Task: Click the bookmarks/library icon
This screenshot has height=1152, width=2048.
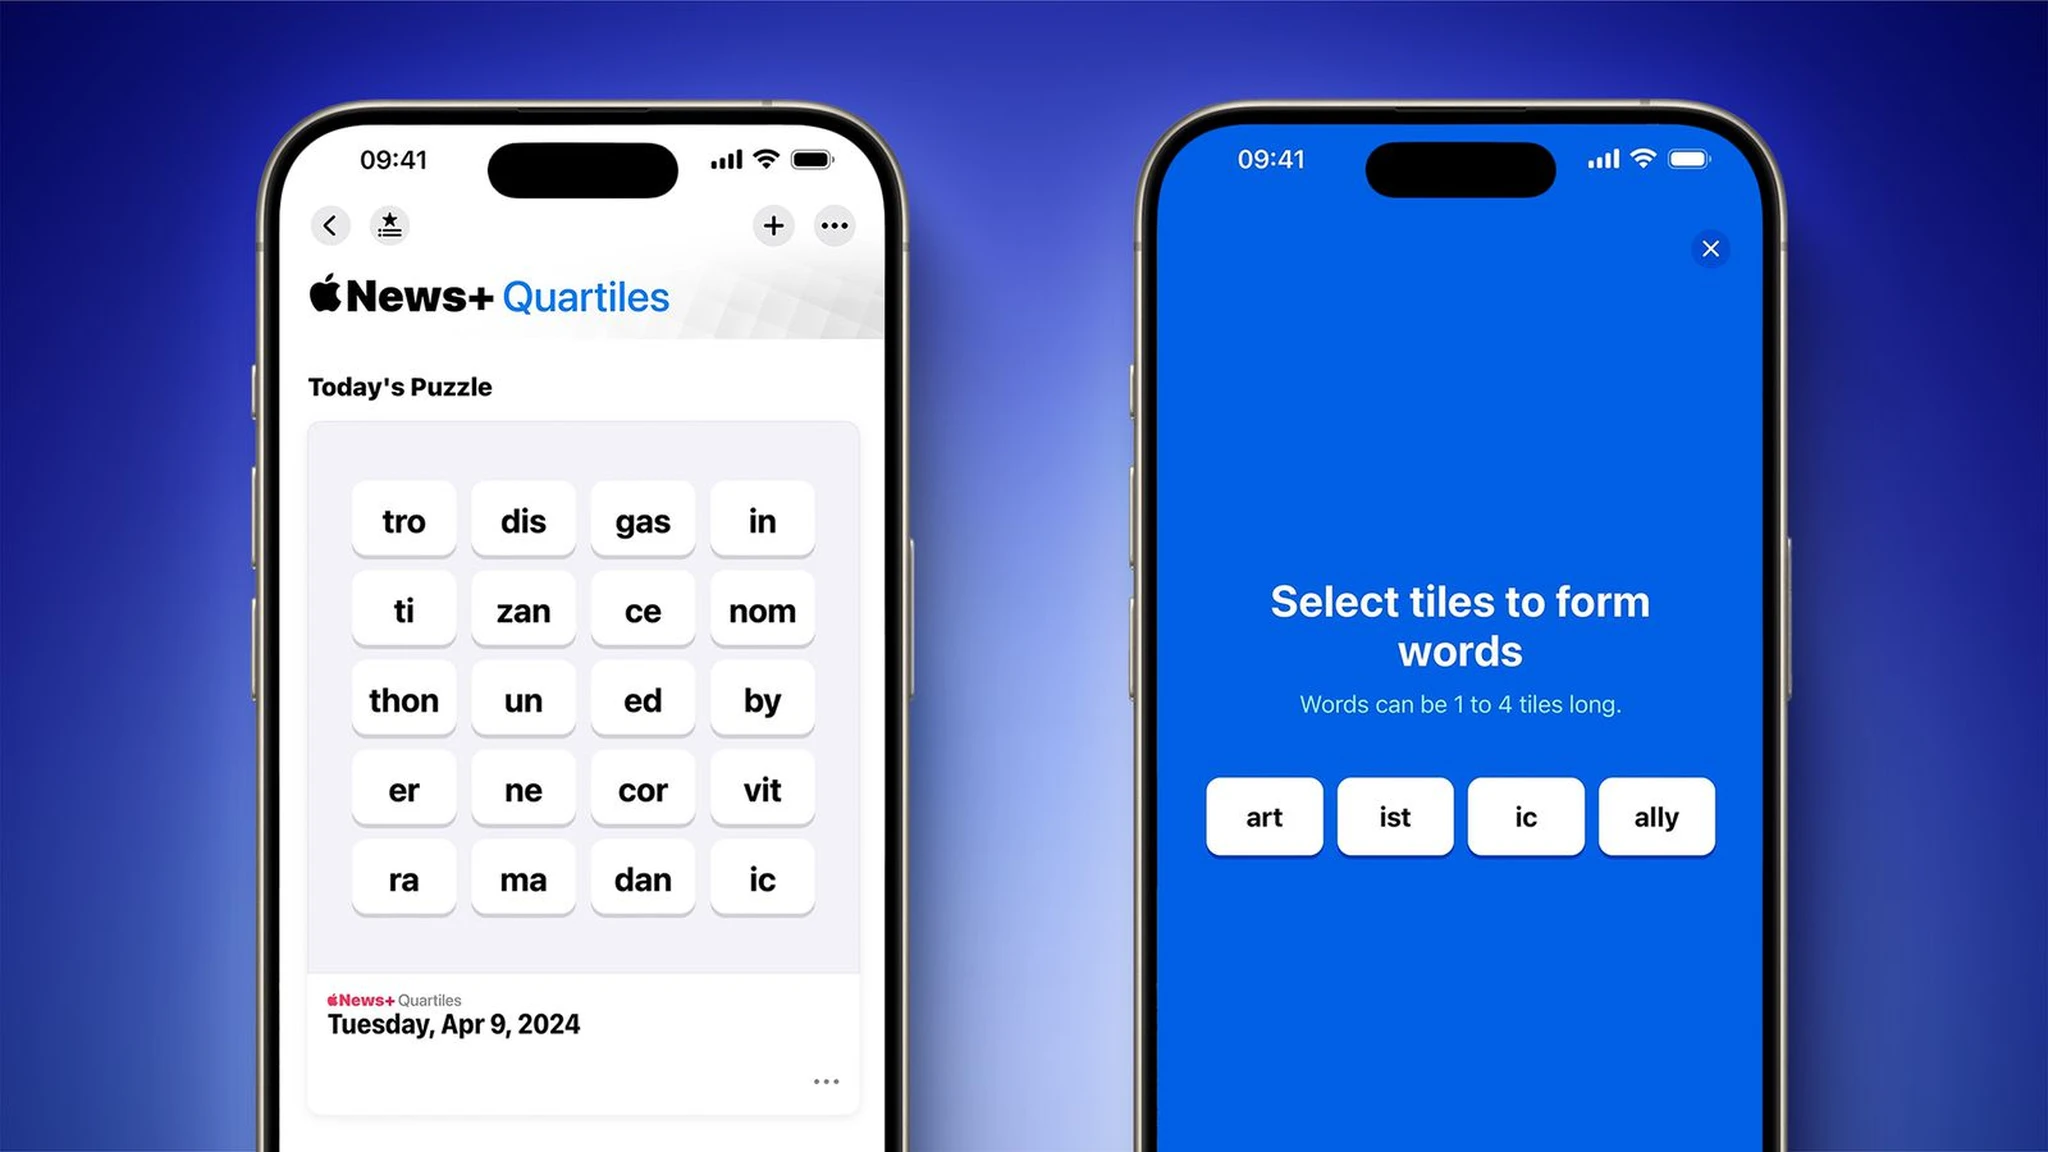Action: (x=391, y=224)
